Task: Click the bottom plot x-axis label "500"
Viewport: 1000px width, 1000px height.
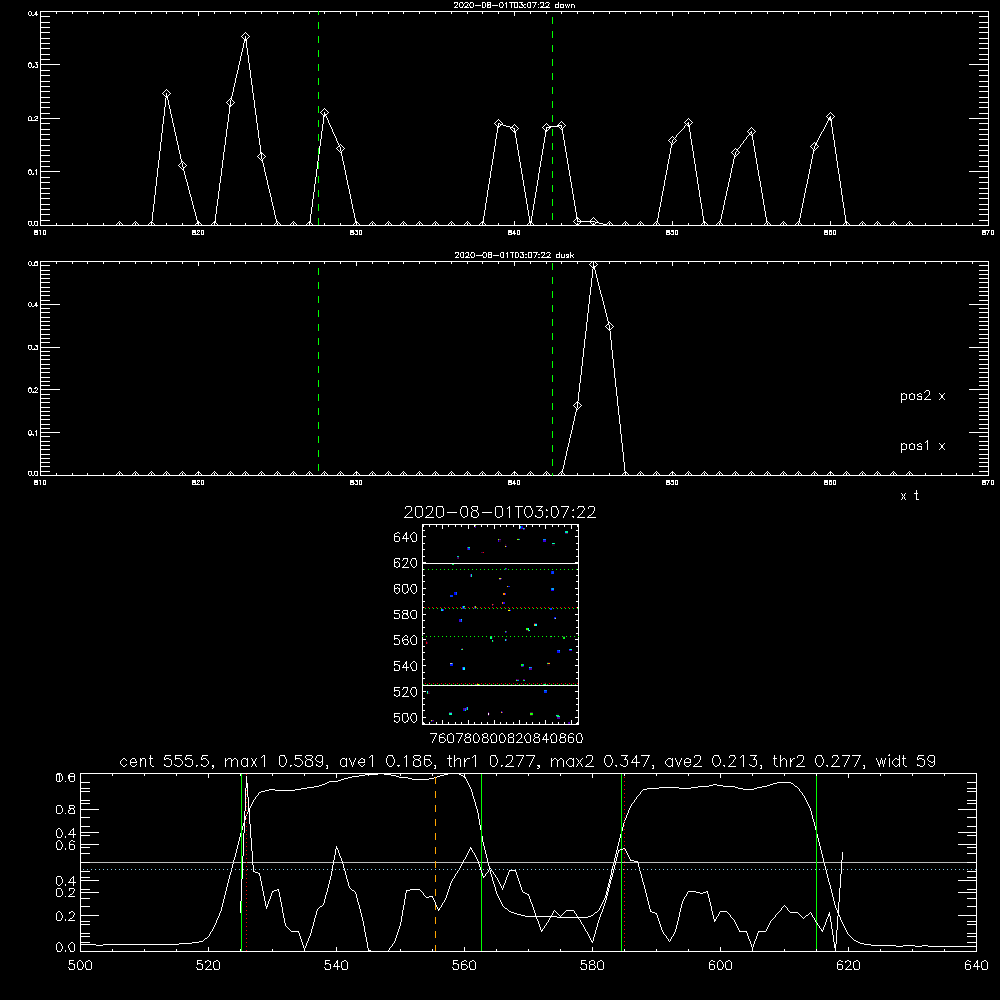Action: click(x=80, y=966)
